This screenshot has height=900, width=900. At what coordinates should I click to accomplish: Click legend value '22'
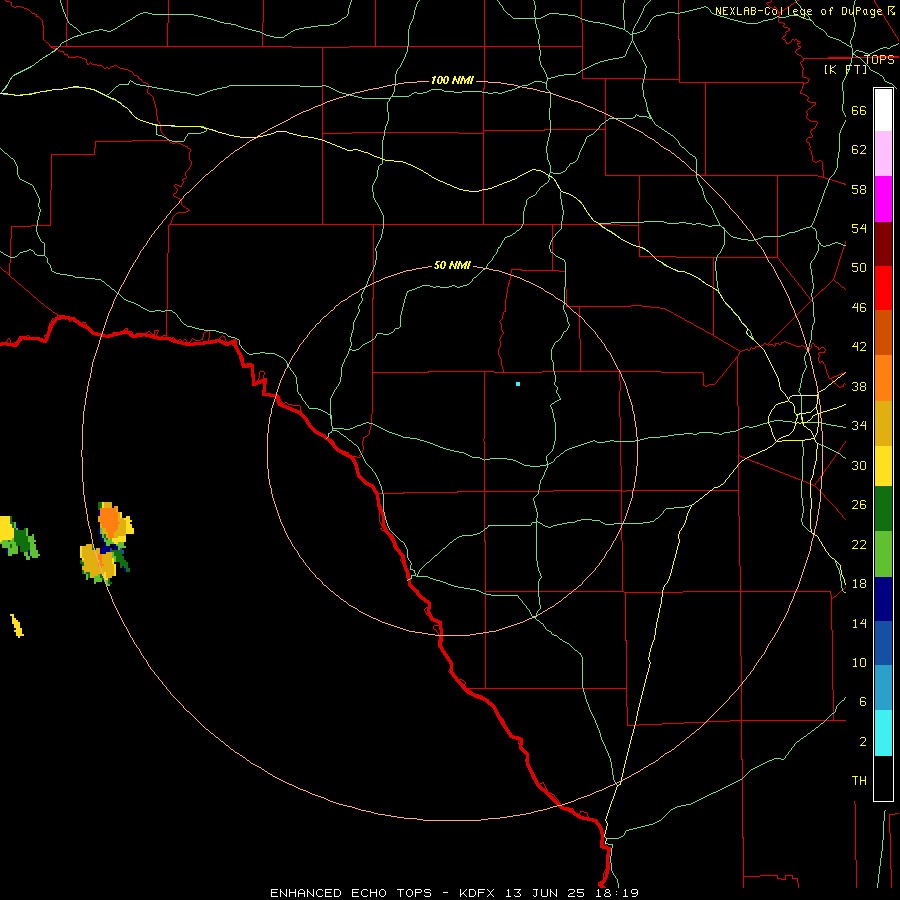coord(859,544)
